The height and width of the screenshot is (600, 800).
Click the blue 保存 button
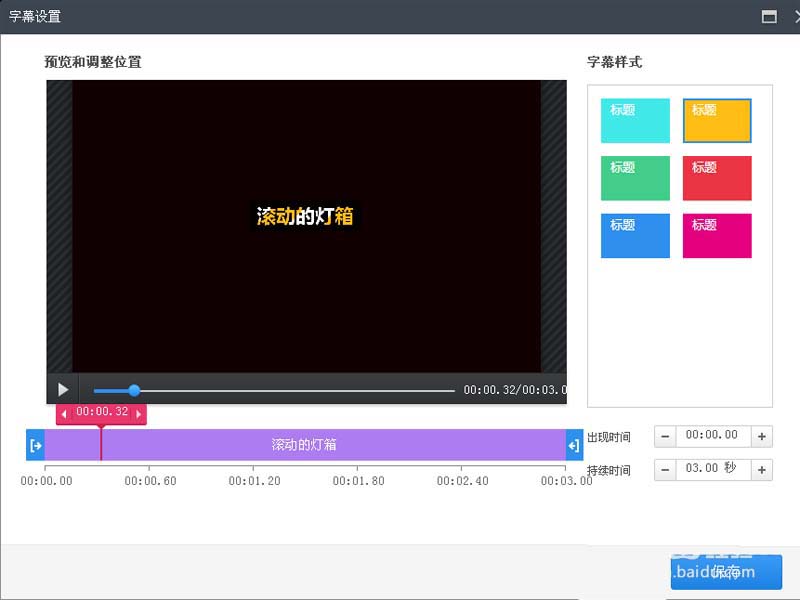pyautogui.click(x=726, y=572)
